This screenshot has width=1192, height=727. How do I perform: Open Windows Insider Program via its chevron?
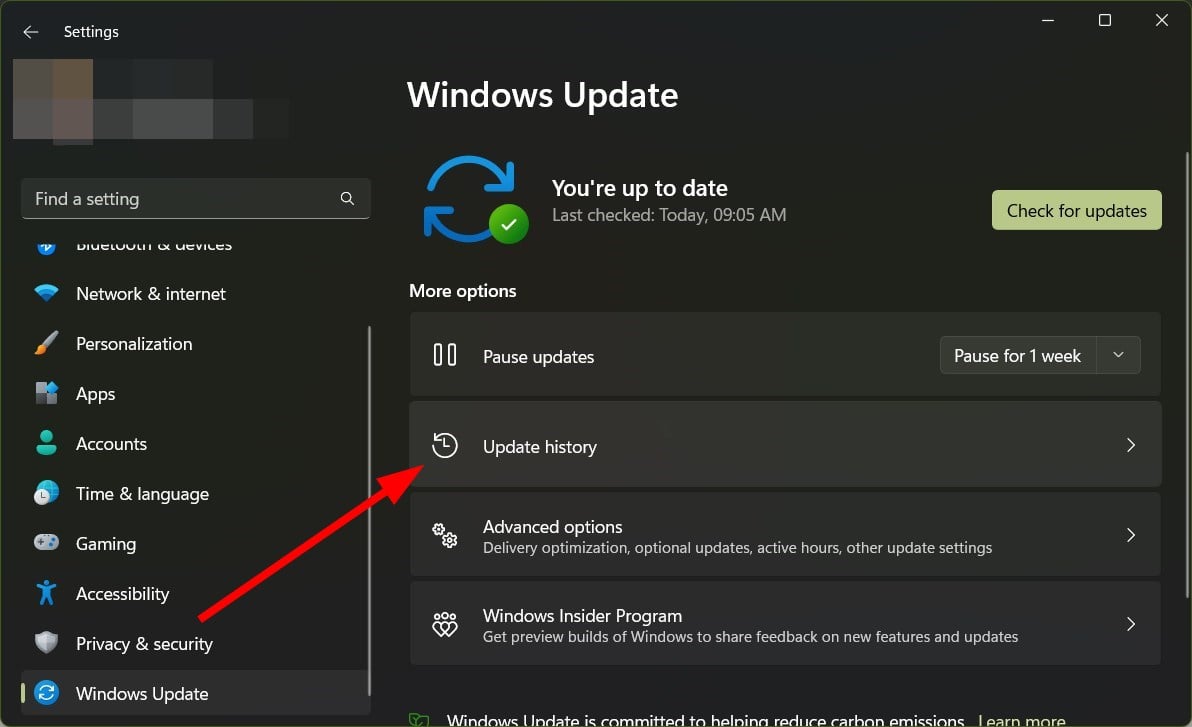pyautogui.click(x=1131, y=625)
